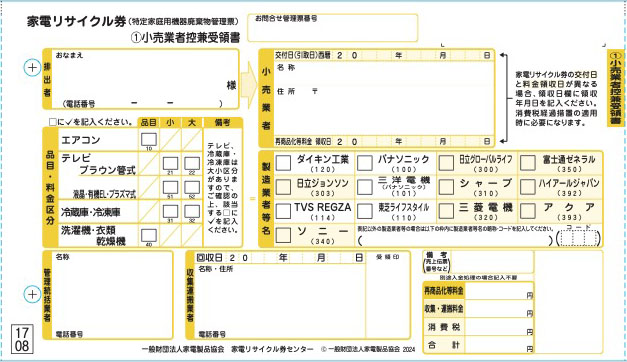Click the 小売業者 名称 field
Image resolution: width=627 pixels, height=362 pixels.
(x=384, y=73)
